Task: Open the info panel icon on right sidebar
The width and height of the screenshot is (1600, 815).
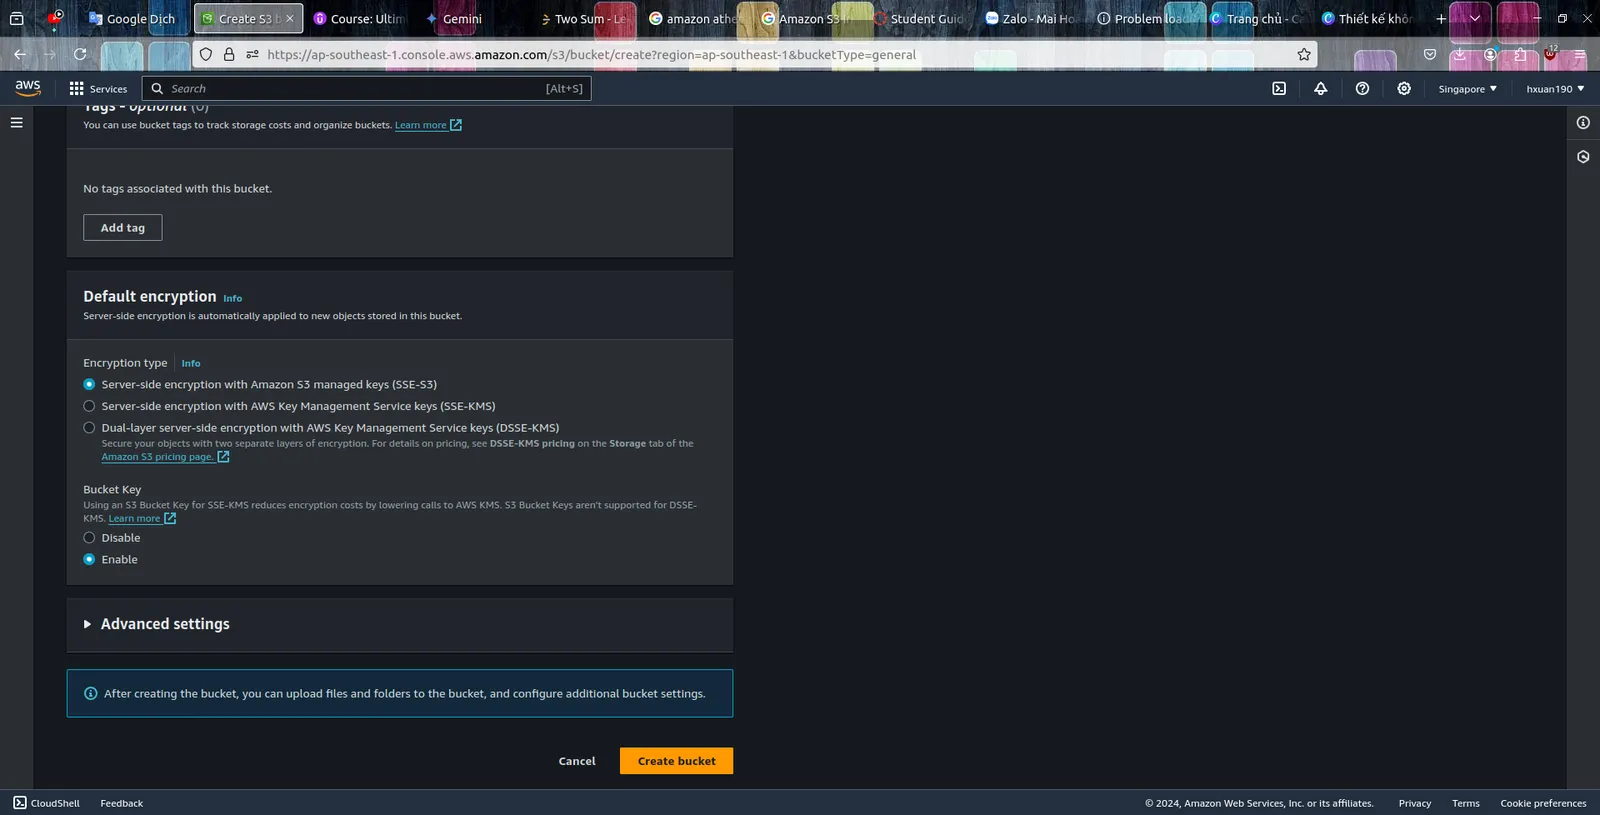Action: (1583, 122)
